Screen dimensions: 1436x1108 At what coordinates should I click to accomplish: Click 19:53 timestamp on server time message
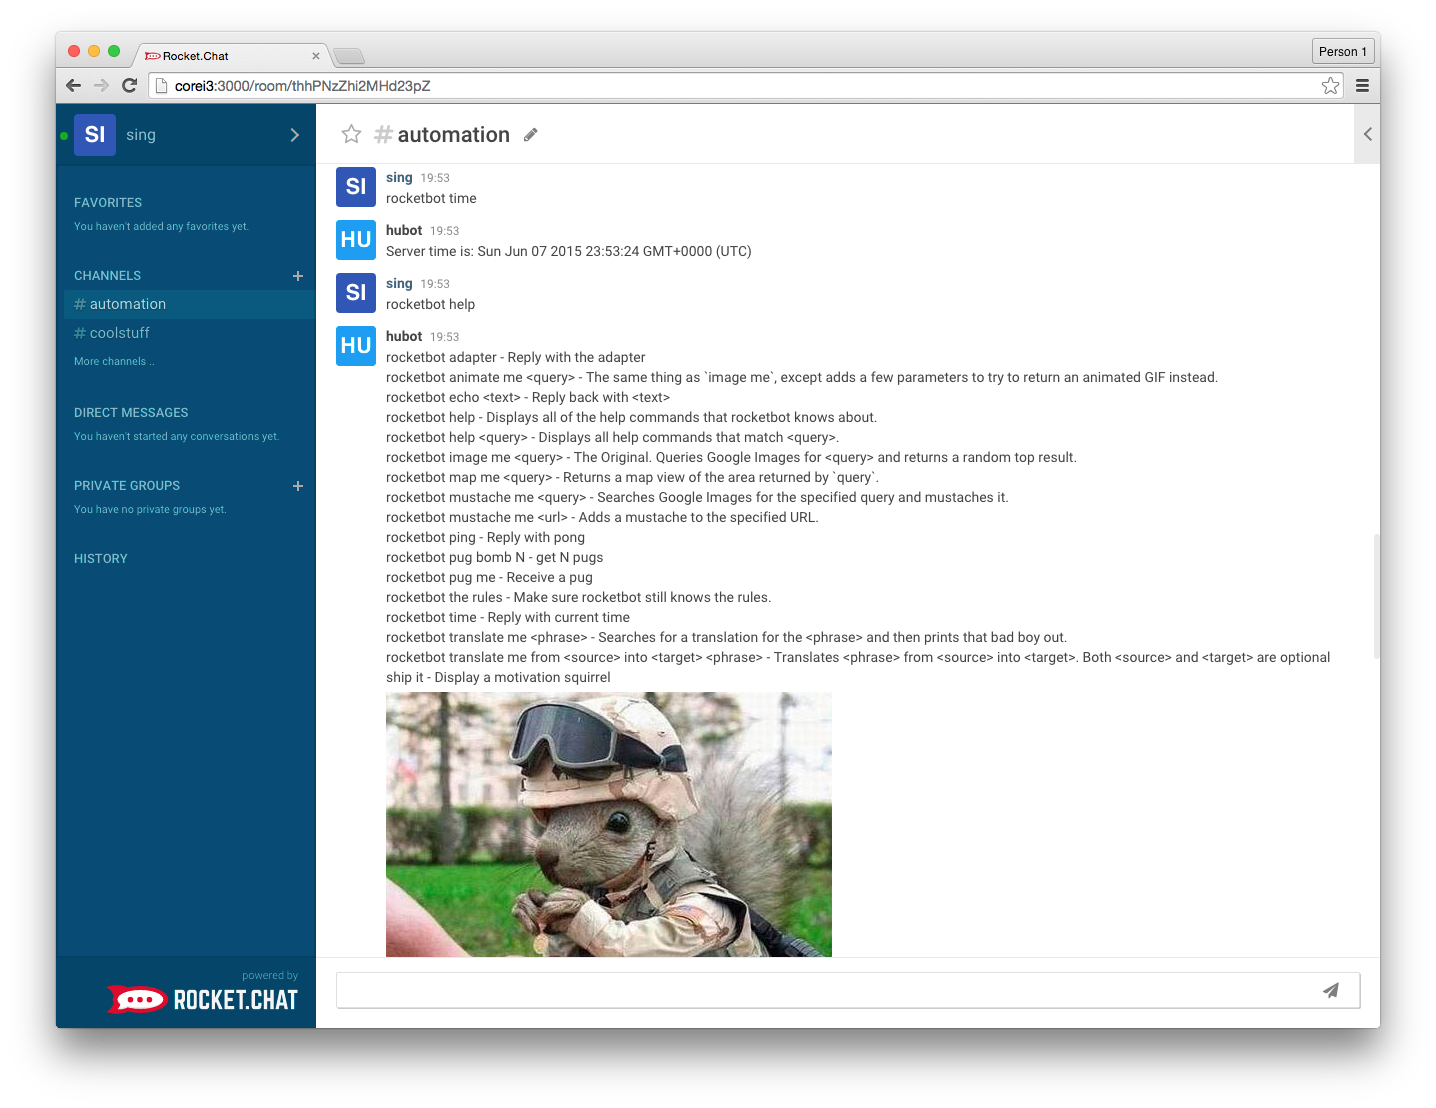[x=444, y=231]
